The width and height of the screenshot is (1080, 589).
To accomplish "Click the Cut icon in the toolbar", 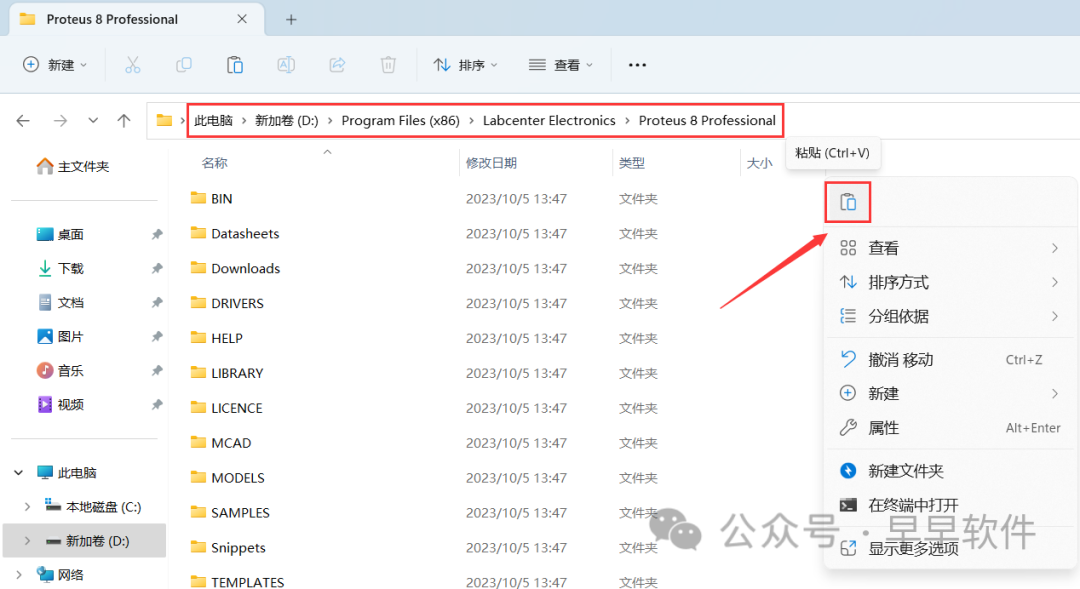I will click(133, 64).
